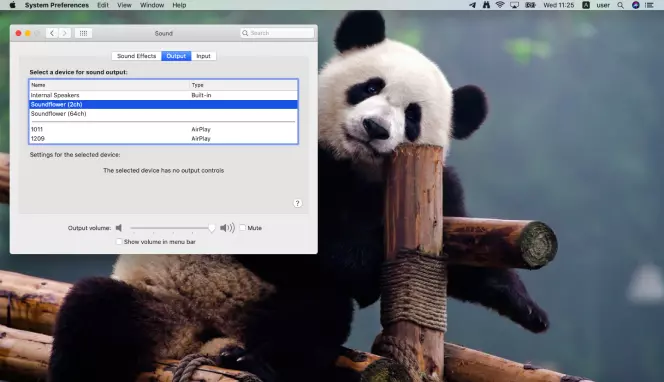Click the Wed 11:25 clock
The height and width of the screenshot is (382, 664).
[x=559, y=5]
